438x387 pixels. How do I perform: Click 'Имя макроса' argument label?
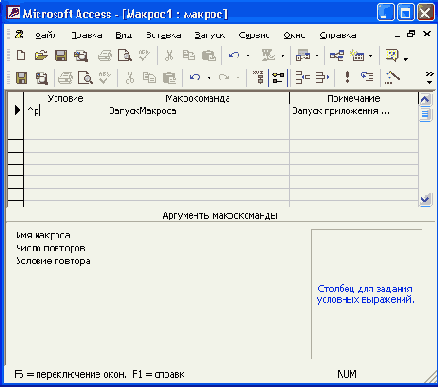[43, 235]
